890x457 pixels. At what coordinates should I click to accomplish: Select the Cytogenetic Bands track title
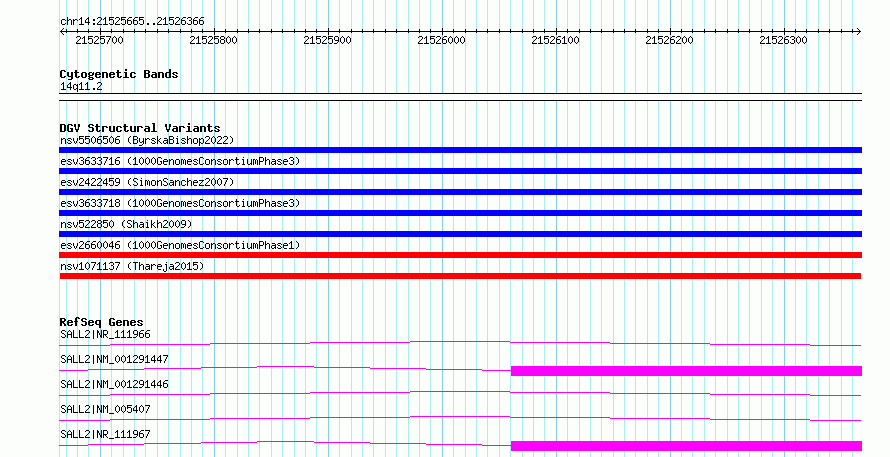[119, 74]
